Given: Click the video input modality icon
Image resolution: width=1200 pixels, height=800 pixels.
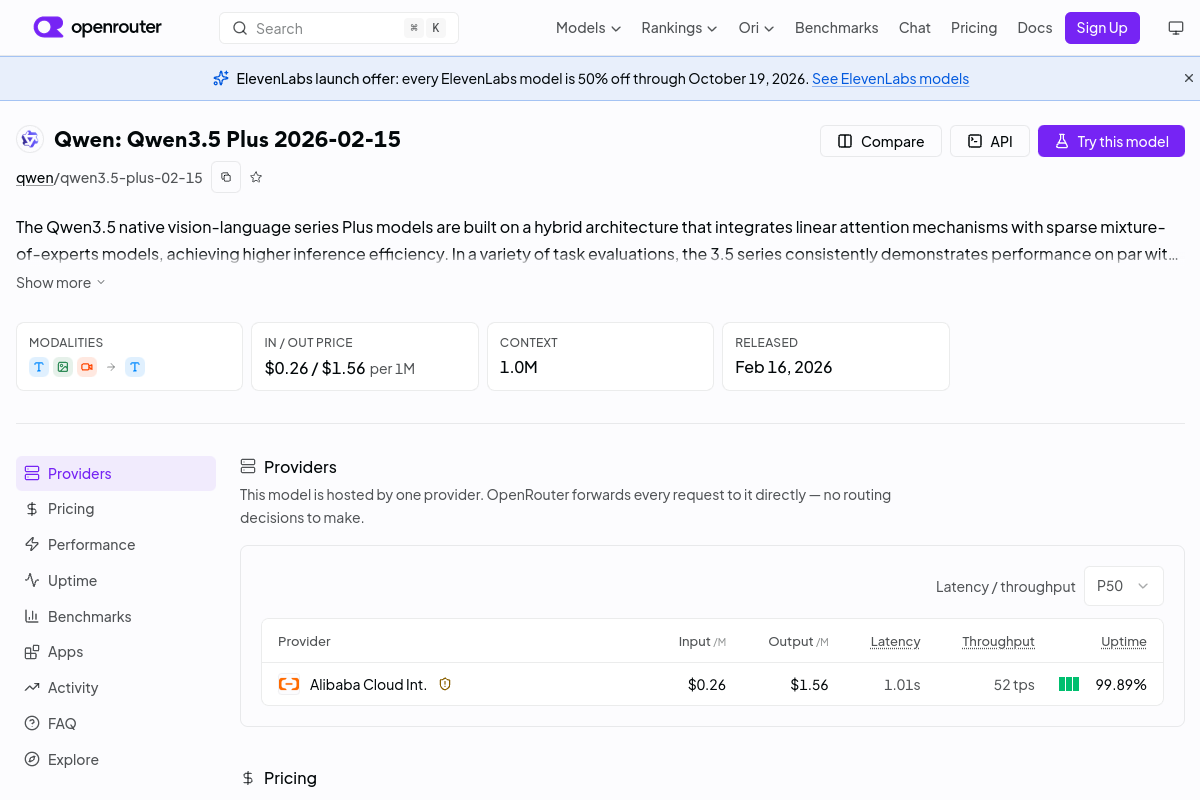Looking at the screenshot, I should tap(87, 367).
